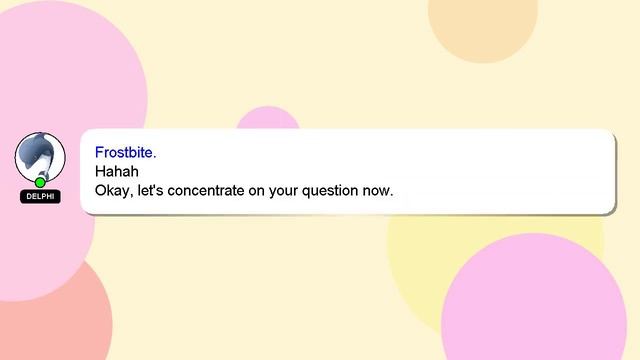Select the Hahah message line

coord(117,171)
